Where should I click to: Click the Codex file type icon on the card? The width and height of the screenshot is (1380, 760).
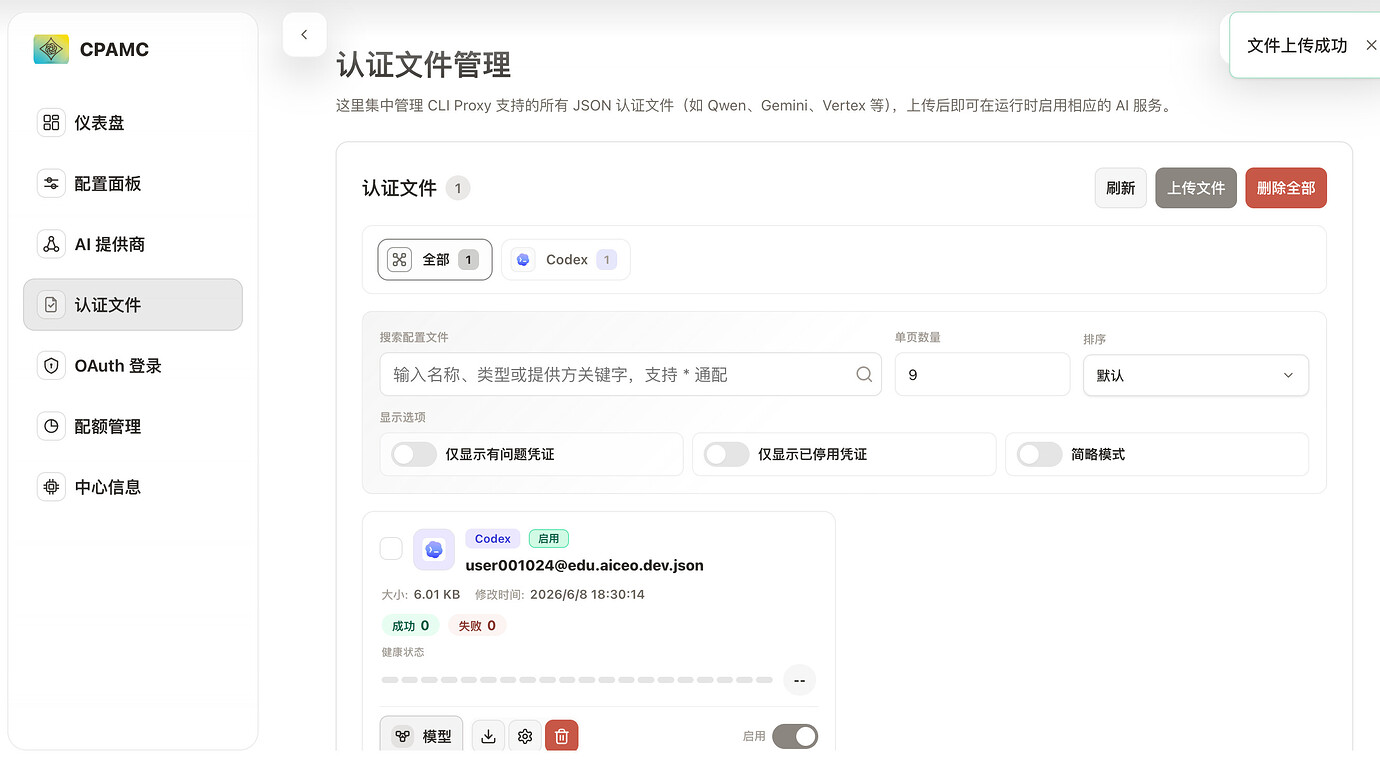click(434, 549)
